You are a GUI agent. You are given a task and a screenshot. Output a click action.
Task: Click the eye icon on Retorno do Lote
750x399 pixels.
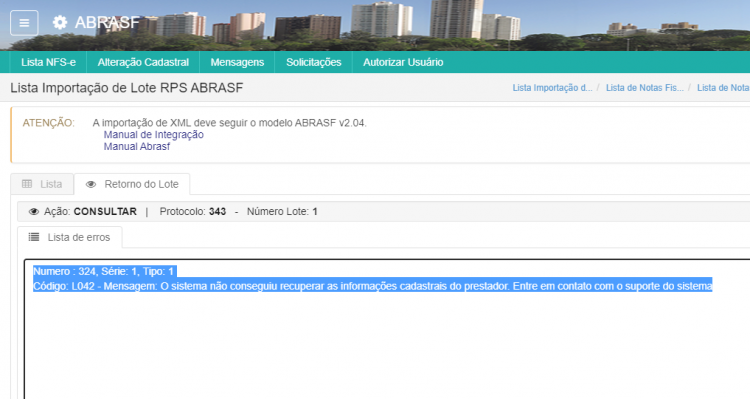click(x=91, y=185)
